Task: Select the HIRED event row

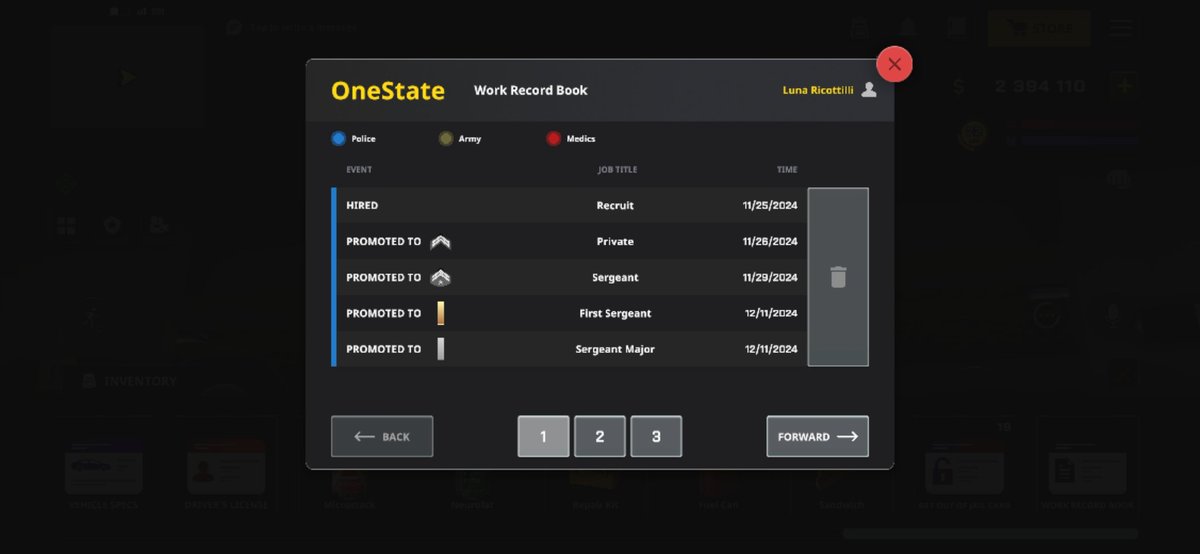Action: [569, 205]
